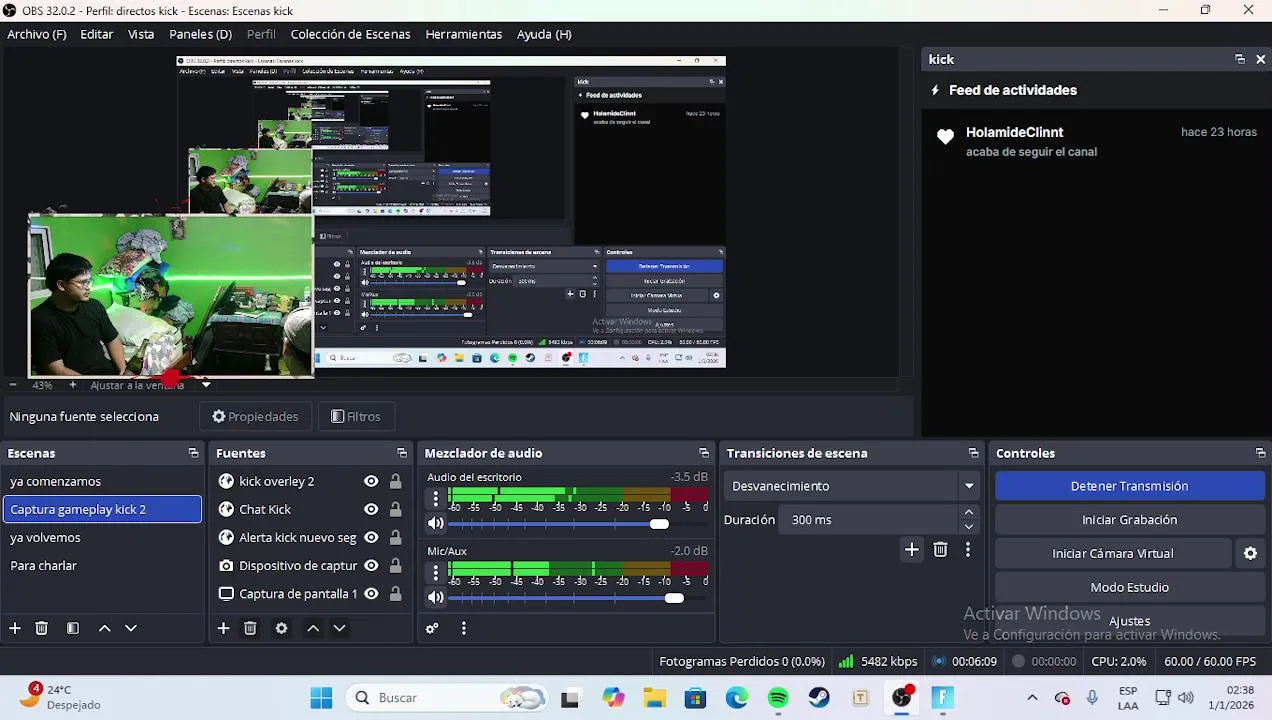1272x720 pixels.
Task: Float the Mezclador de audio dock
Action: coord(704,453)
